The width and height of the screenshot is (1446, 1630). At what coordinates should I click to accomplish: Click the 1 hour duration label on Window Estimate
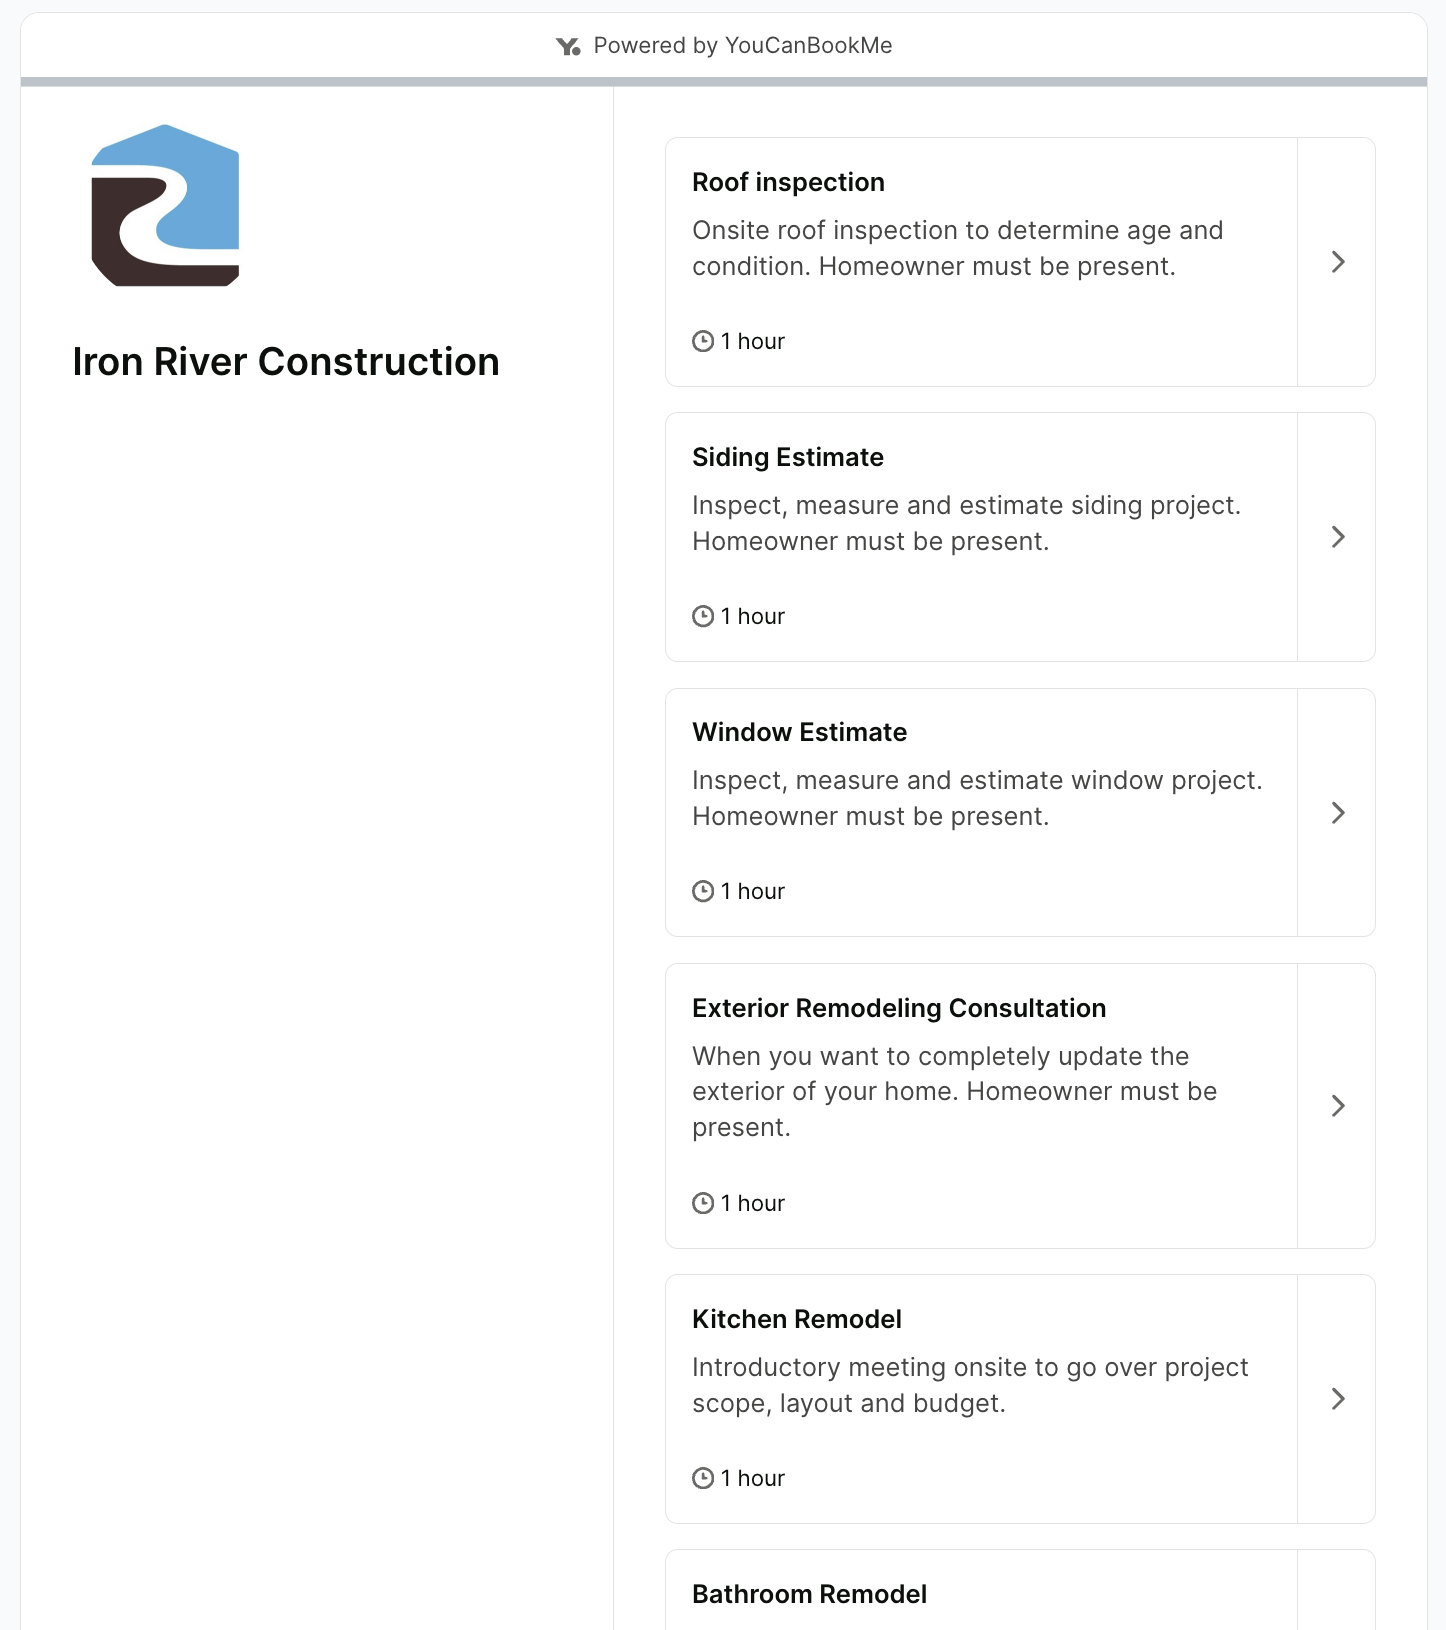pyautogui.click(x=752, y=891)
